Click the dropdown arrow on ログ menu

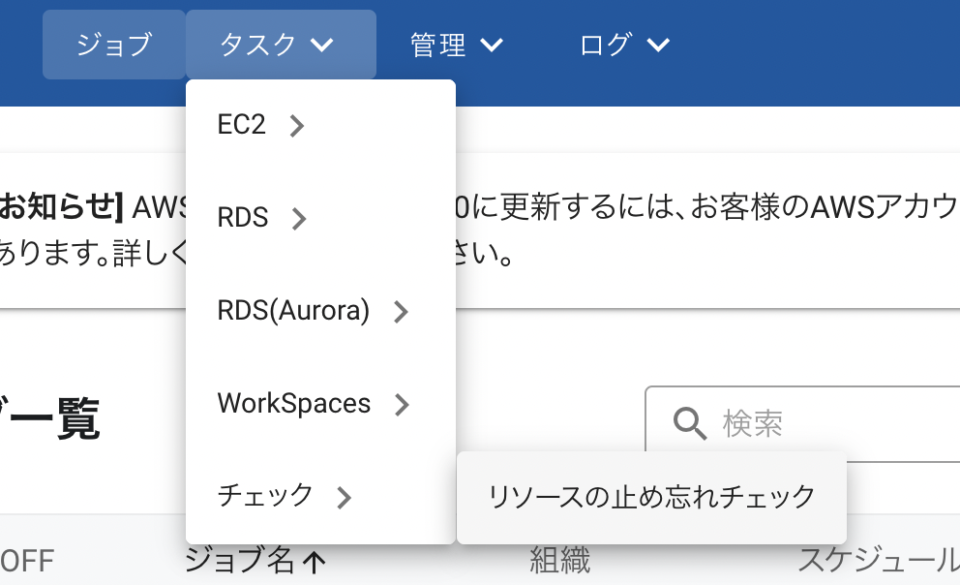657,44
